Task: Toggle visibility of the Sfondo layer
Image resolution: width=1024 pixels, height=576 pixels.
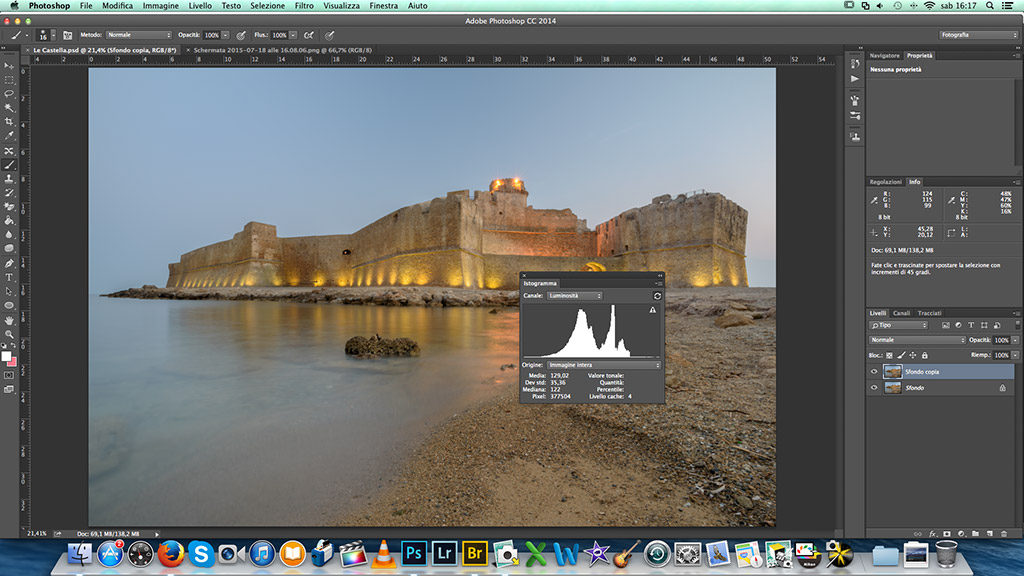Action: coord(874,387)
